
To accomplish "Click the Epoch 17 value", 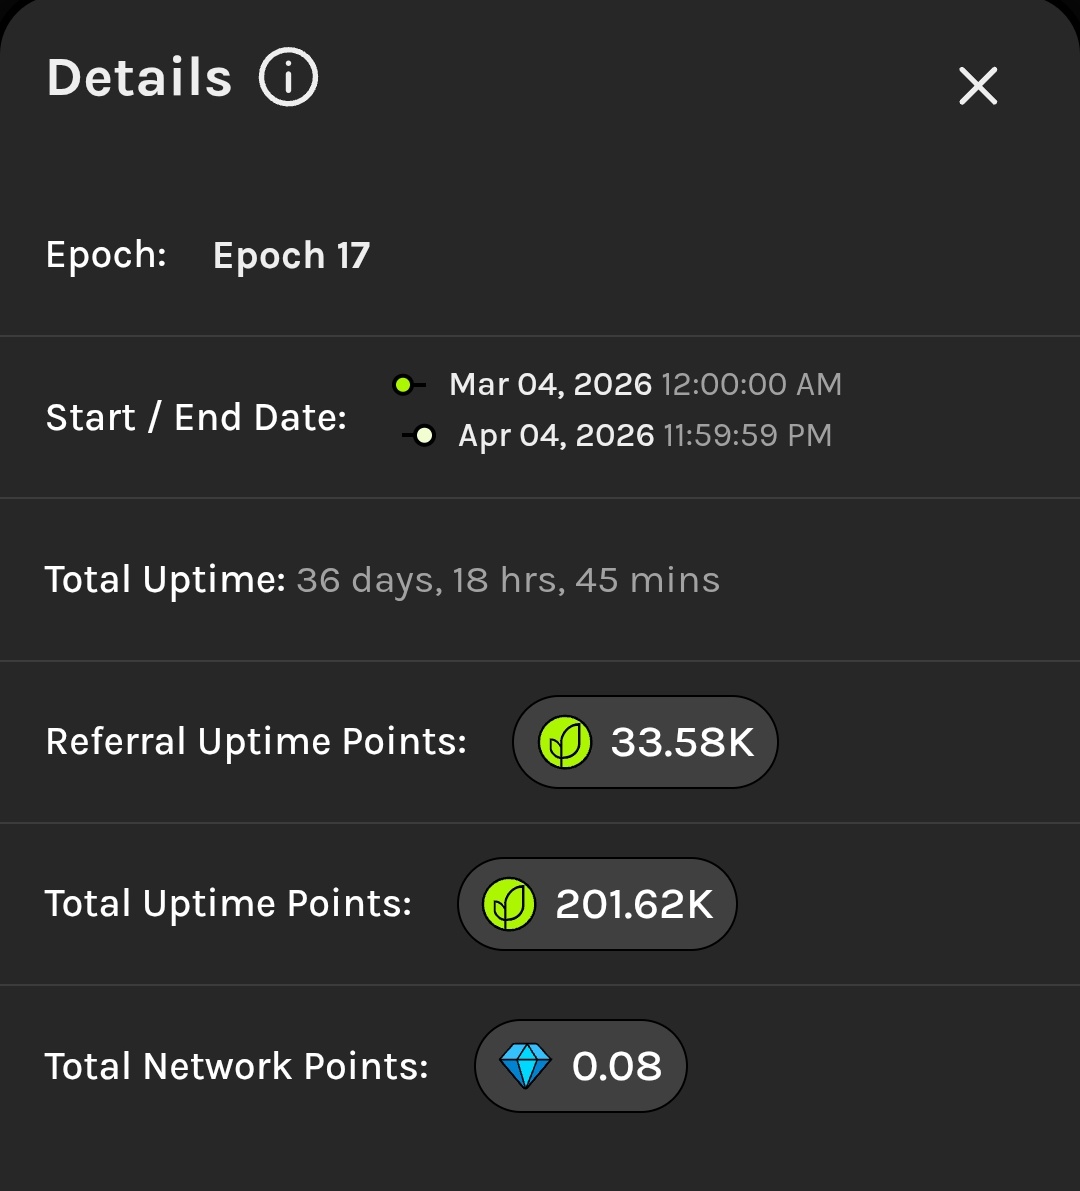I will pyautogui.click(x=291, y=256).
